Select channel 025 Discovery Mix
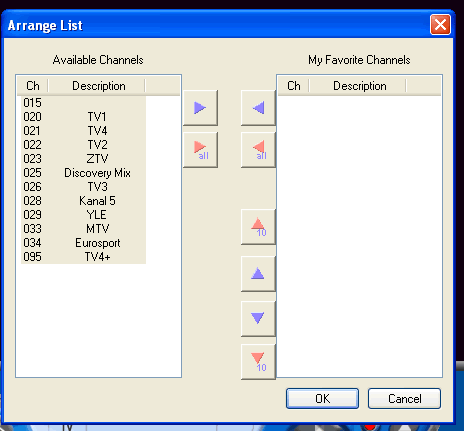The width and height of the screenshot is (464, 431). click(83, 173)
